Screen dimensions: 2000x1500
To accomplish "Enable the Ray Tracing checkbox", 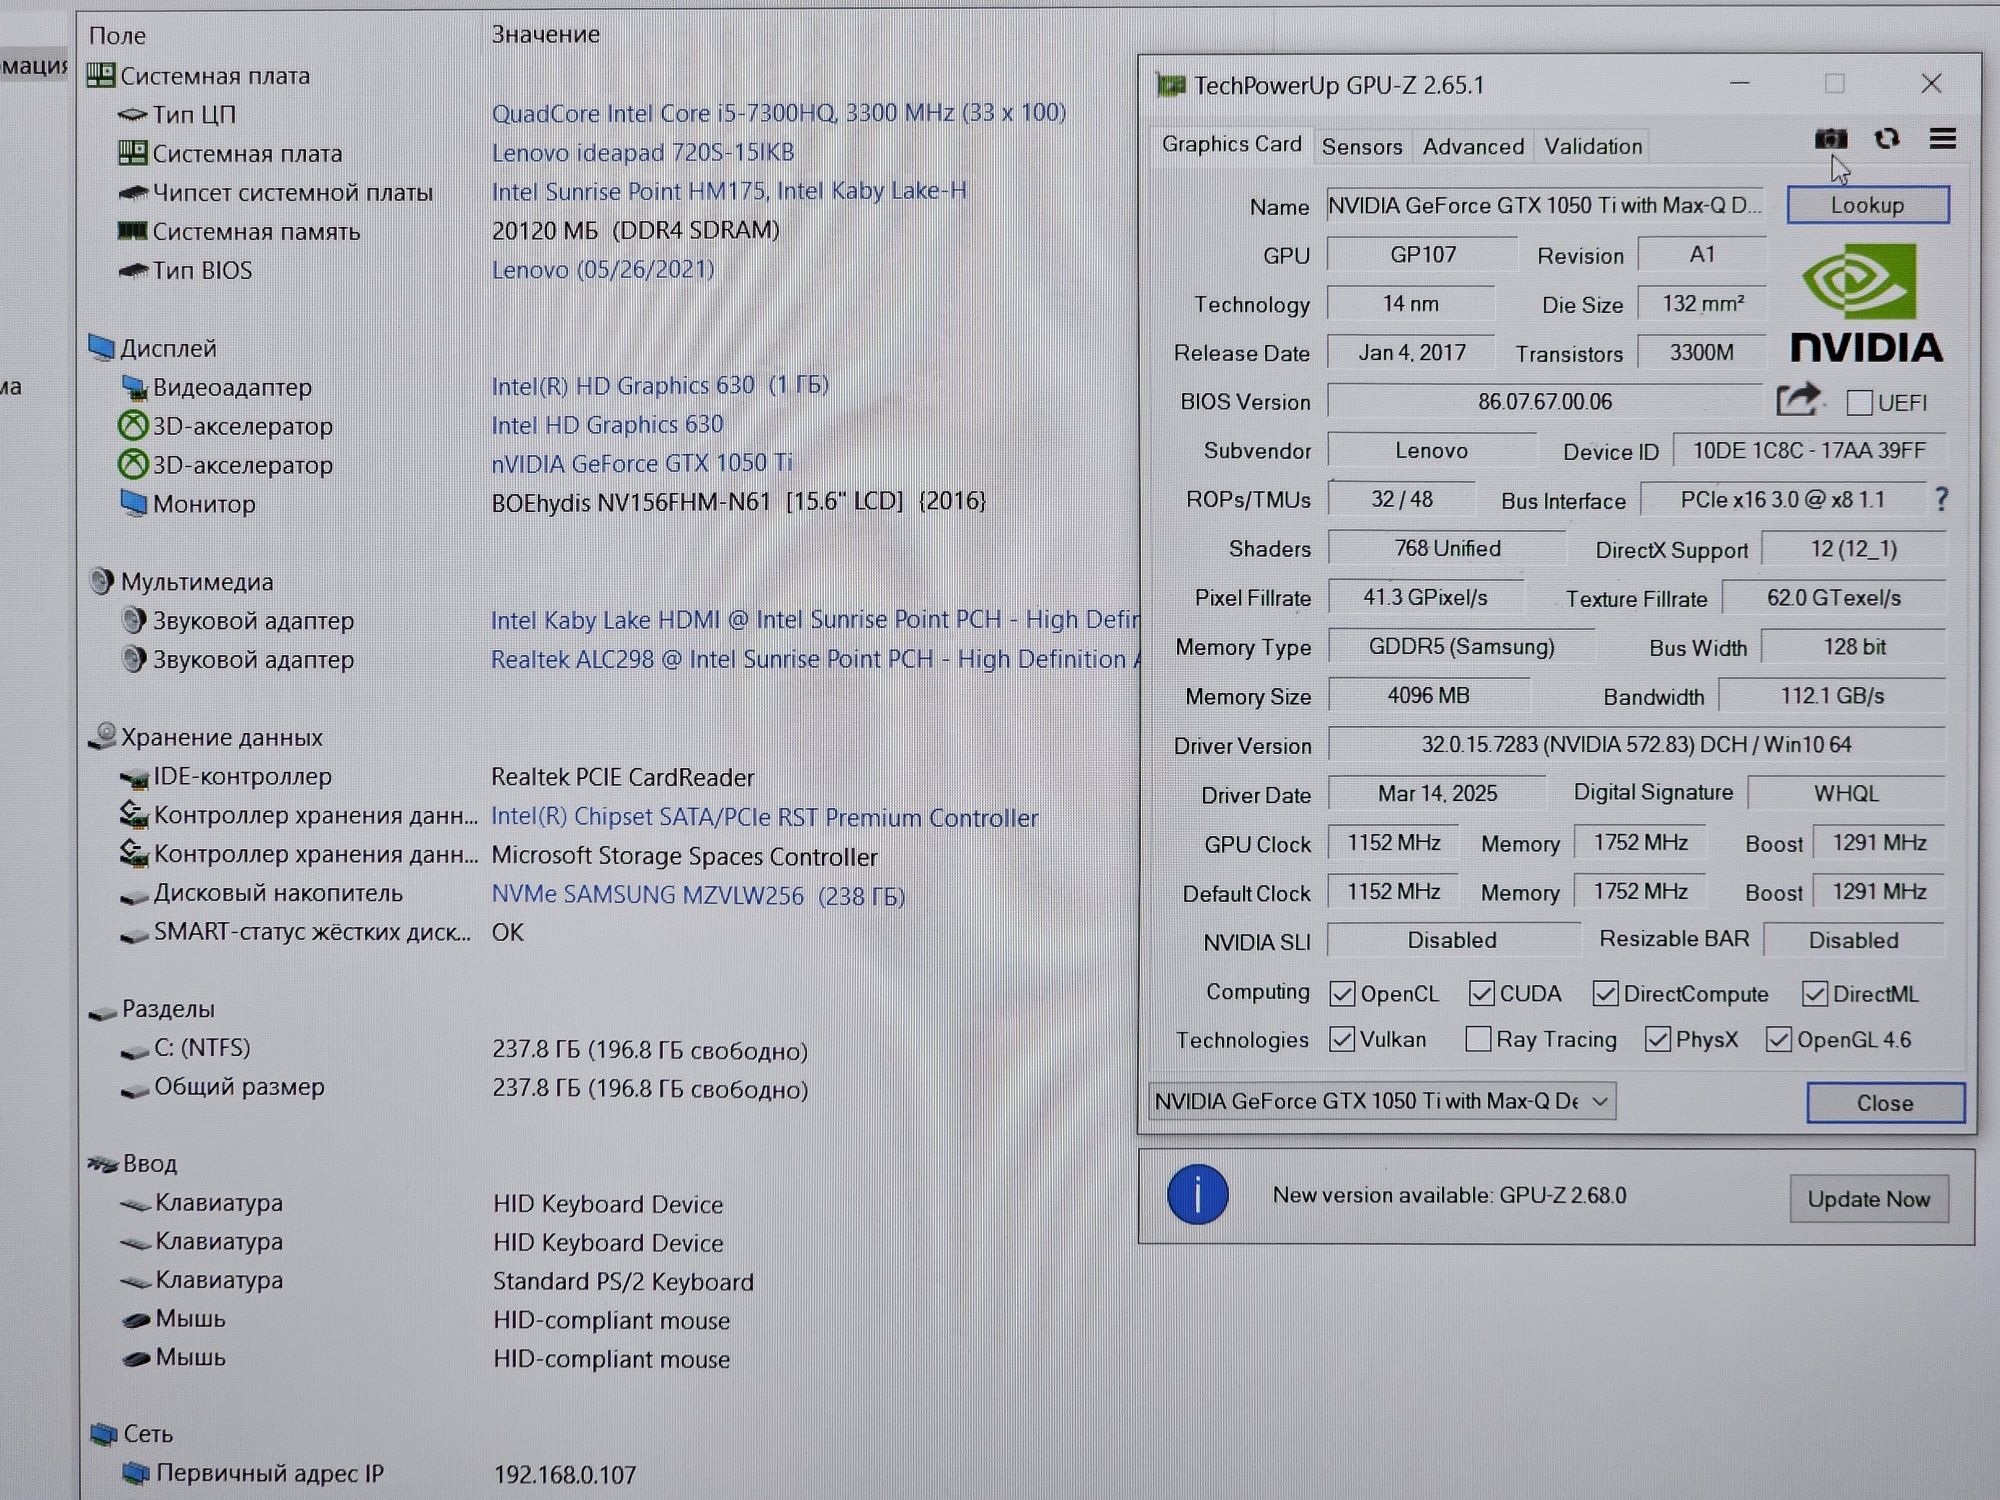I will pyautogui.click(x=1478, y=1039).
